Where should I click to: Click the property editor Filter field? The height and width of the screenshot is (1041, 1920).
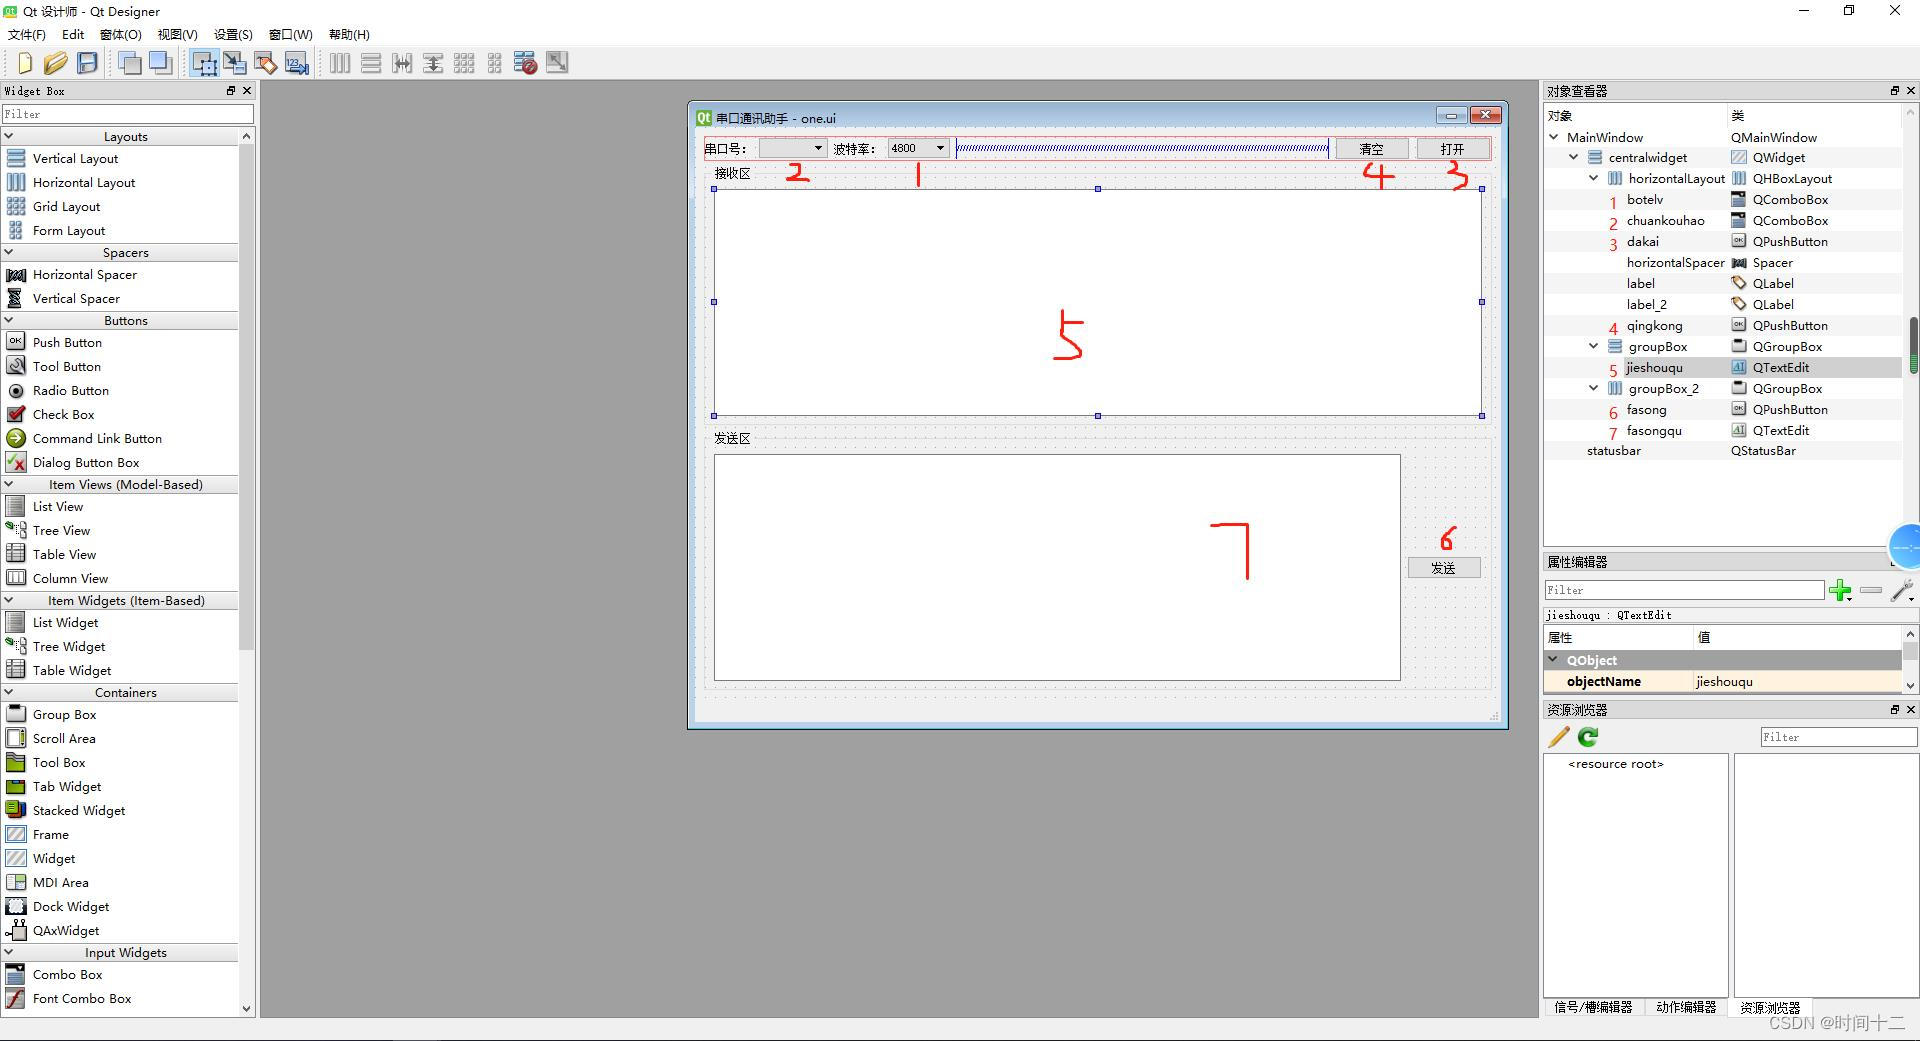(x=1684, y=590)
